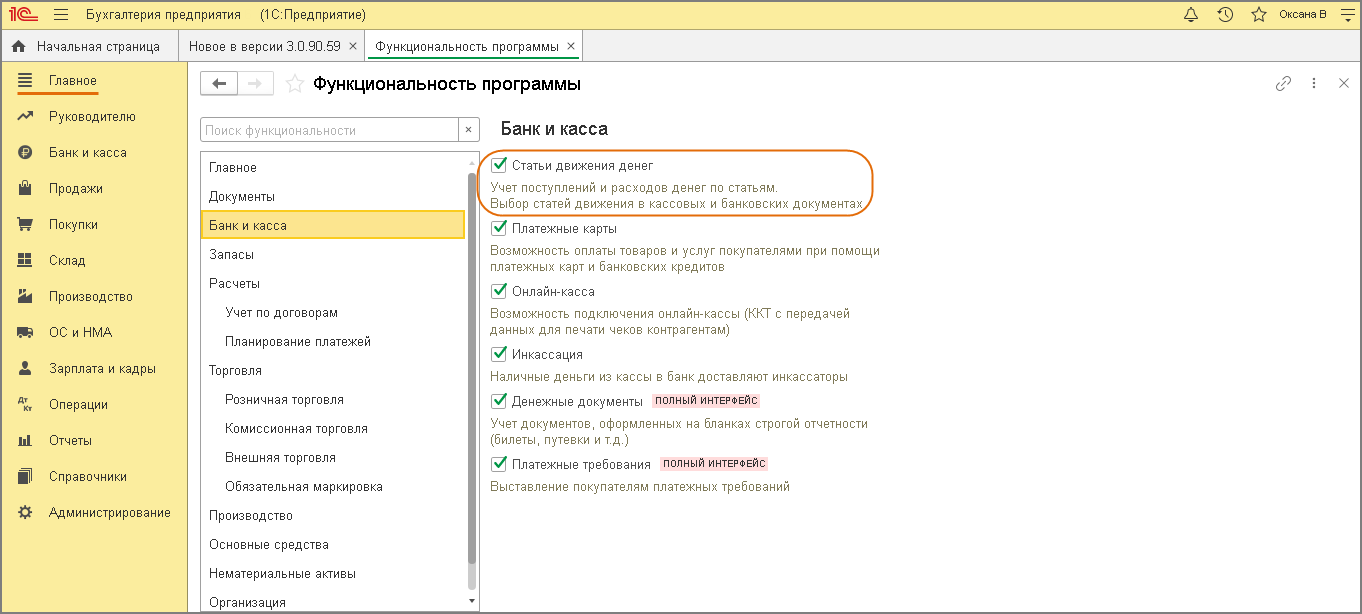Close the Функциональность программы form with X
1362x614 pixels.
[1344, 84]
